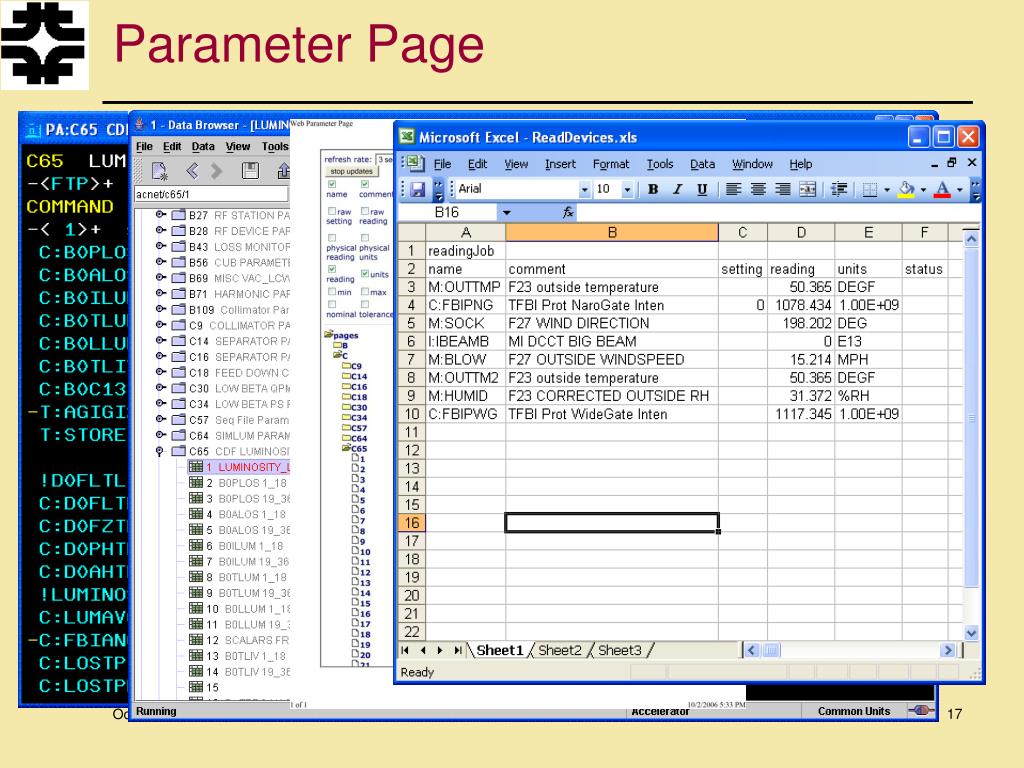This screenshot has height=768, width=1024.
Task: Uncheck the units checkbox
Action: (365, 274)
